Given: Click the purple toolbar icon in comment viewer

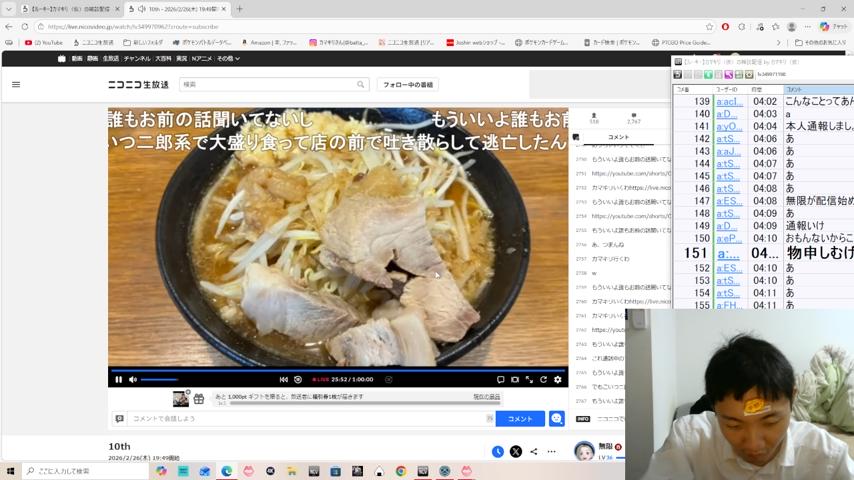Looking at the screenshot, I should coord(729,75).
